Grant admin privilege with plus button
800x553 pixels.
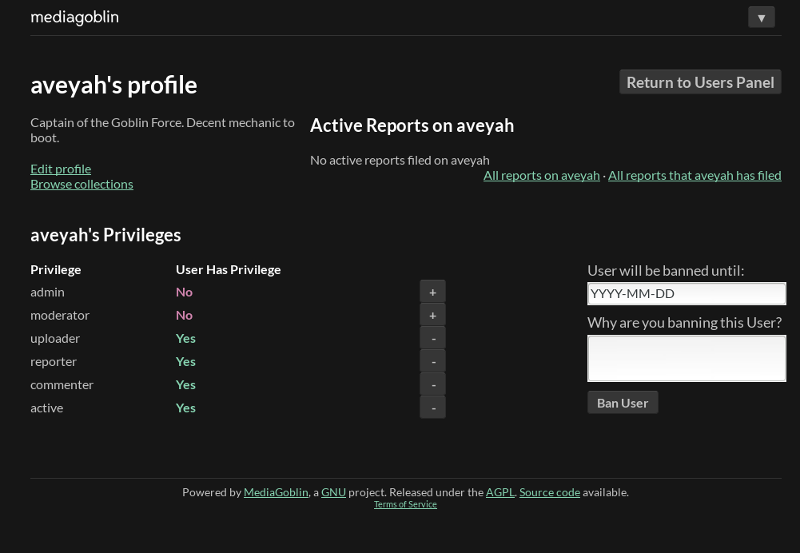[433, 292]
